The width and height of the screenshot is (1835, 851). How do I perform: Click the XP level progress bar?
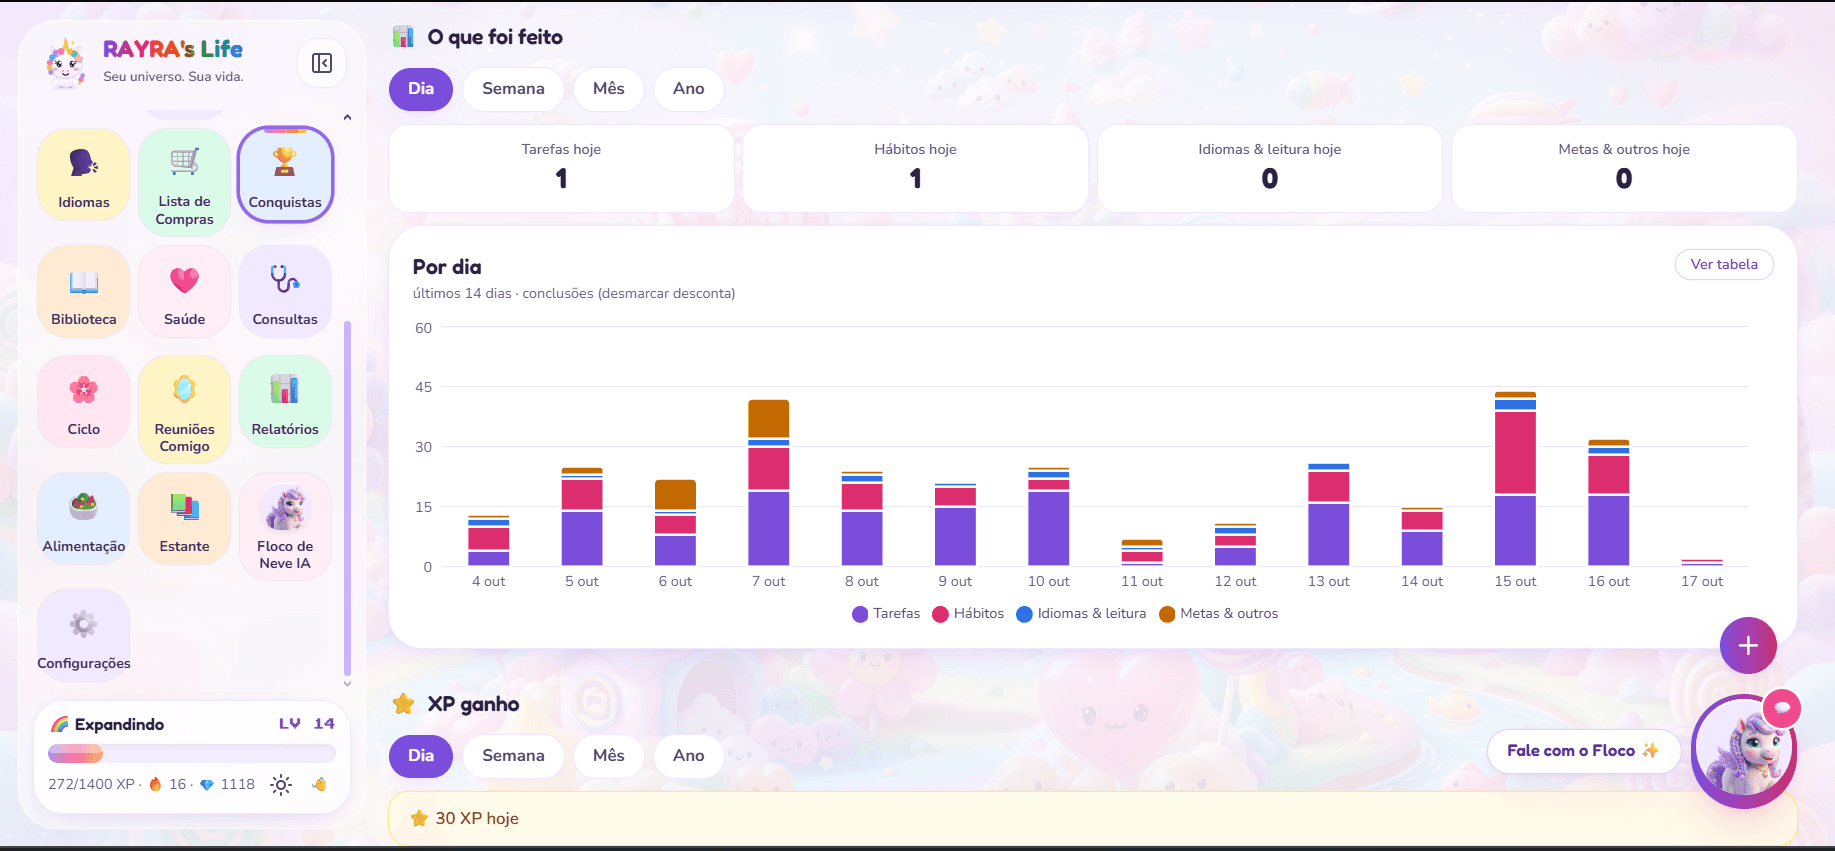192,754
